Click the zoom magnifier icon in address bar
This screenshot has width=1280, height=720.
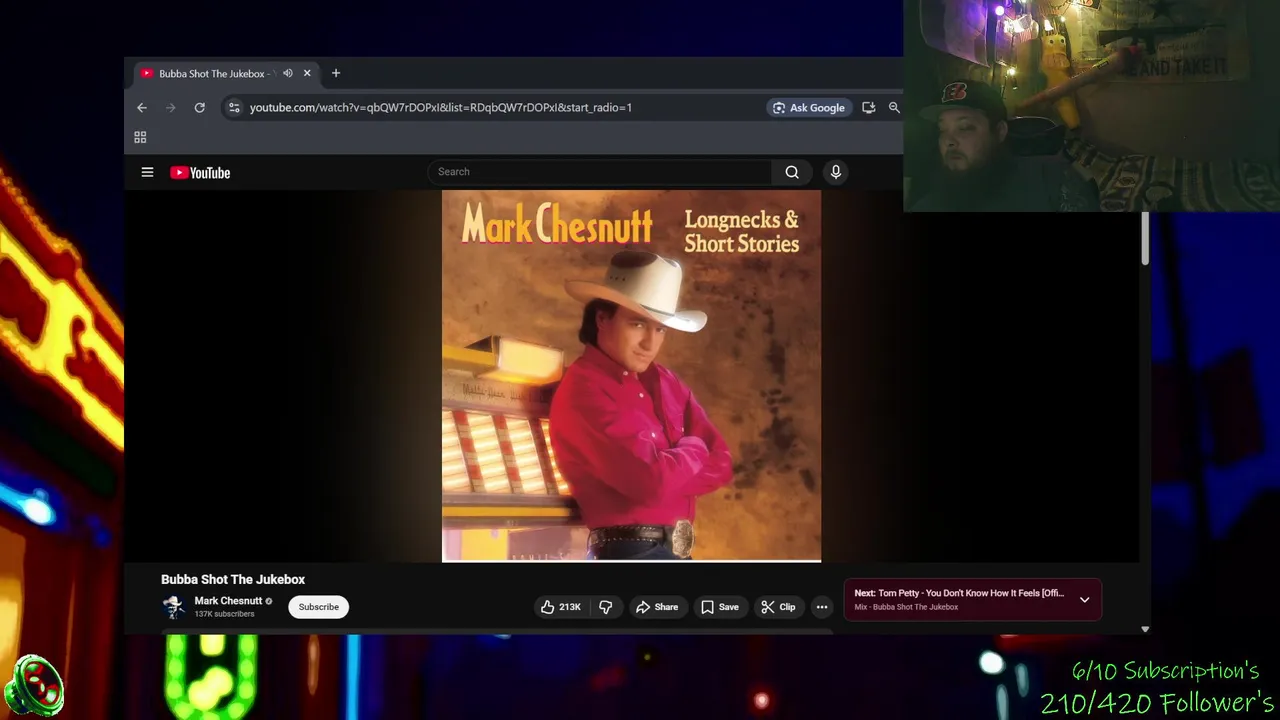coord(894,107)
